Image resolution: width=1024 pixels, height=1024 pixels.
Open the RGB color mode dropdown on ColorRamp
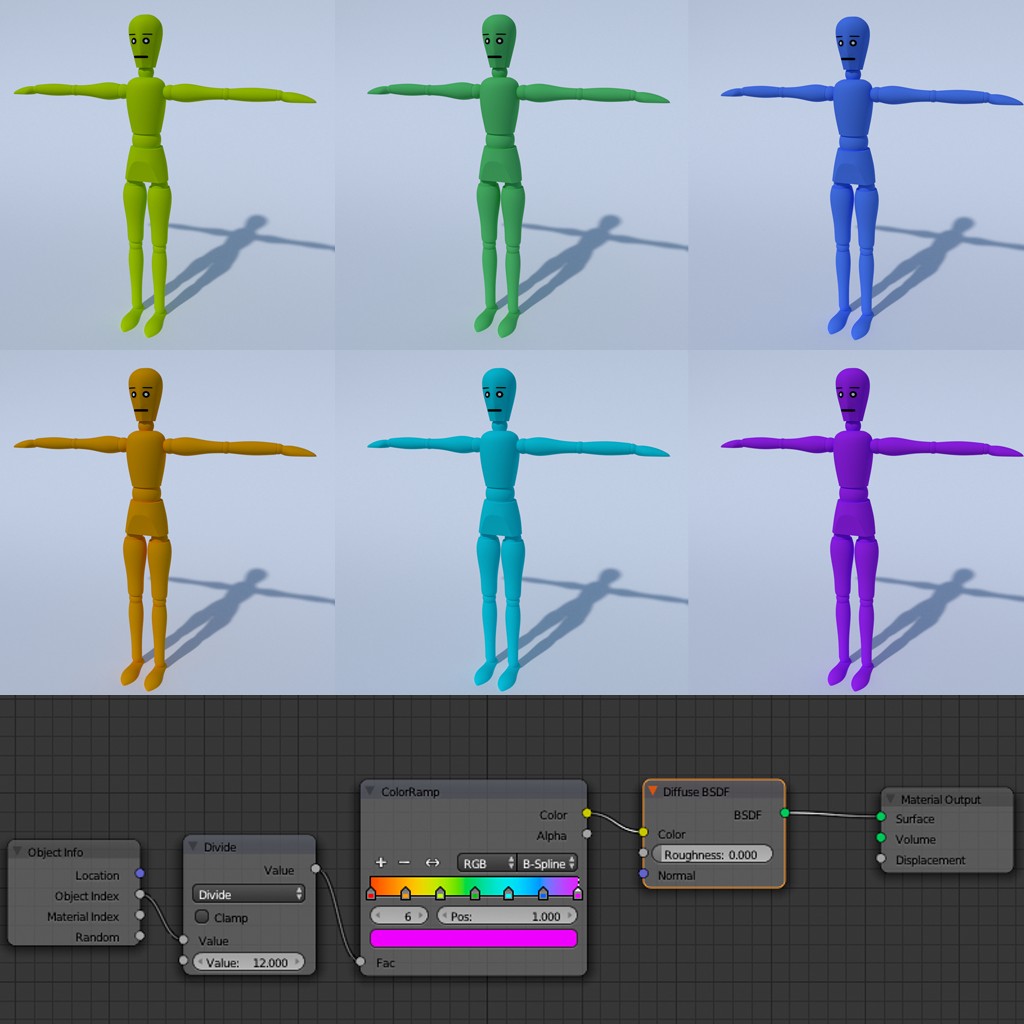tap(486, 862)
